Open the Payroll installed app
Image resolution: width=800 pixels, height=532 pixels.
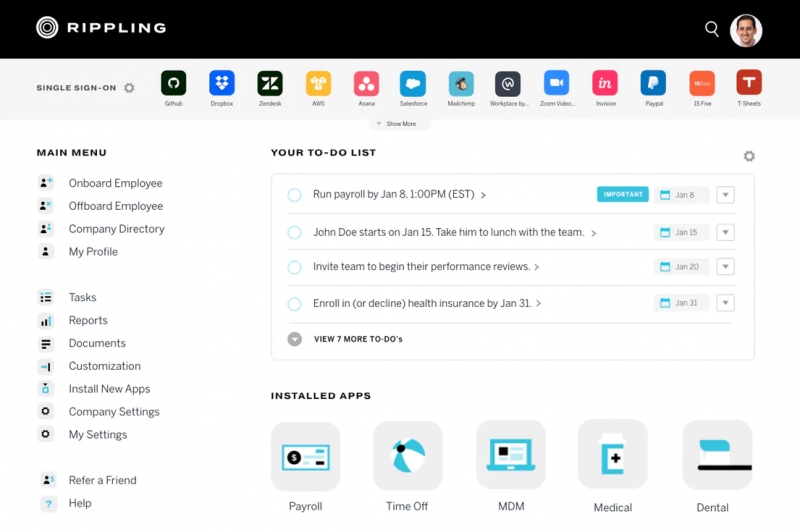pos(306,457)
